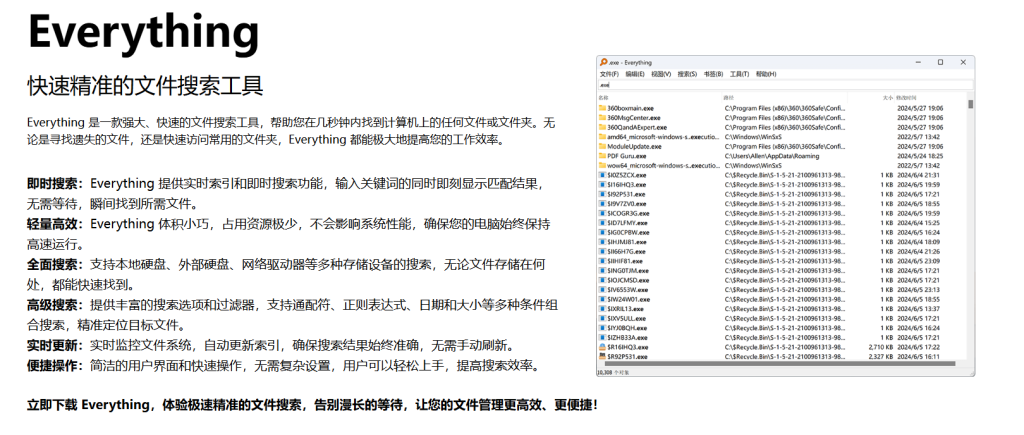Click the file icon beside $IW24W01.exe
Screen dimensions: 1024x435
click(602, 299)
